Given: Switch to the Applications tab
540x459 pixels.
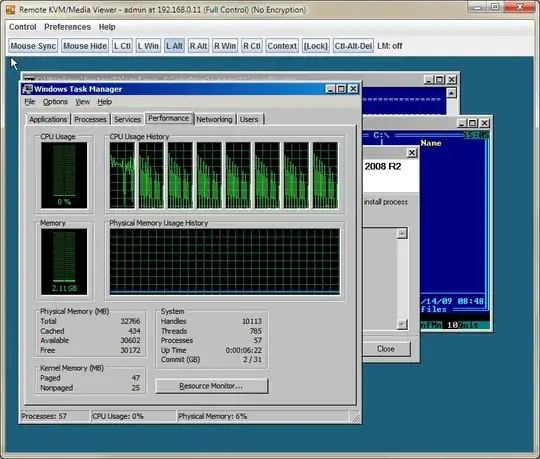Looking at the screenshot, I should point(48,119).
